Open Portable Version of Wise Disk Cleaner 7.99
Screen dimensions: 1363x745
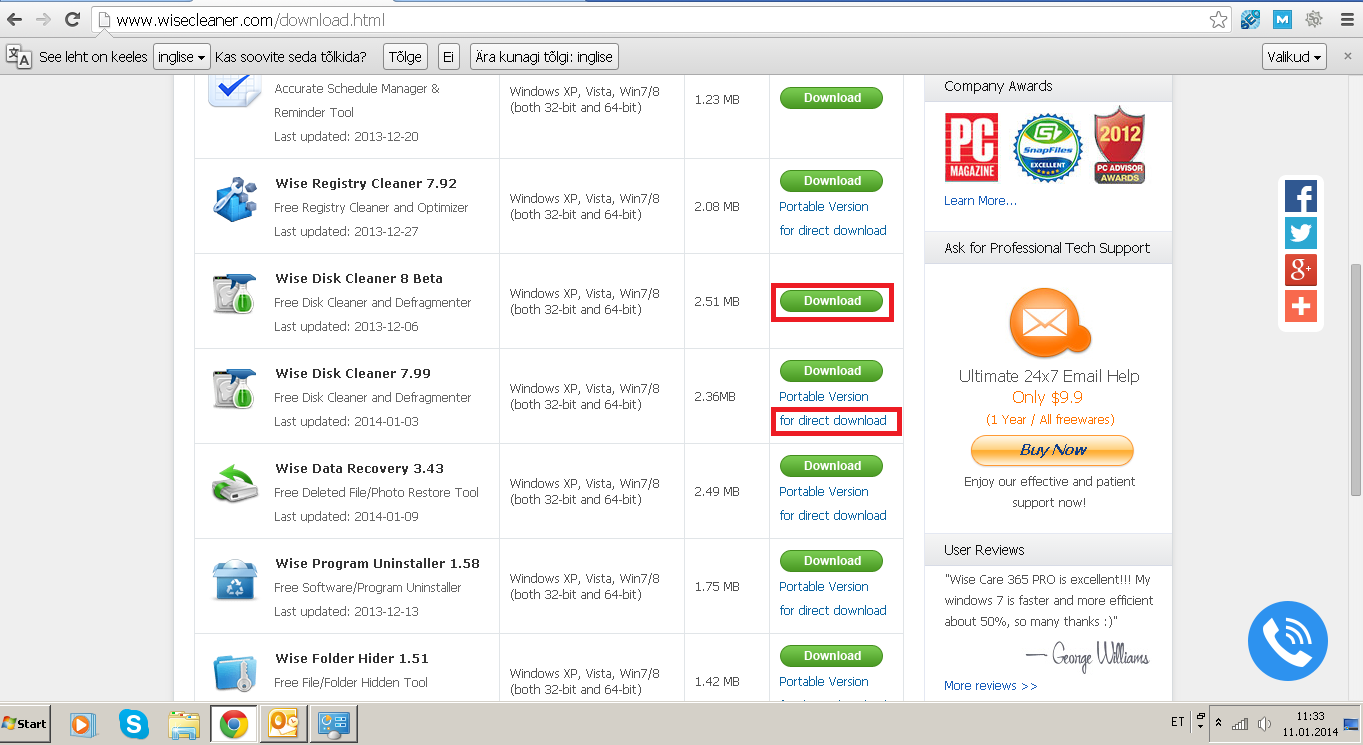[824, 397]
